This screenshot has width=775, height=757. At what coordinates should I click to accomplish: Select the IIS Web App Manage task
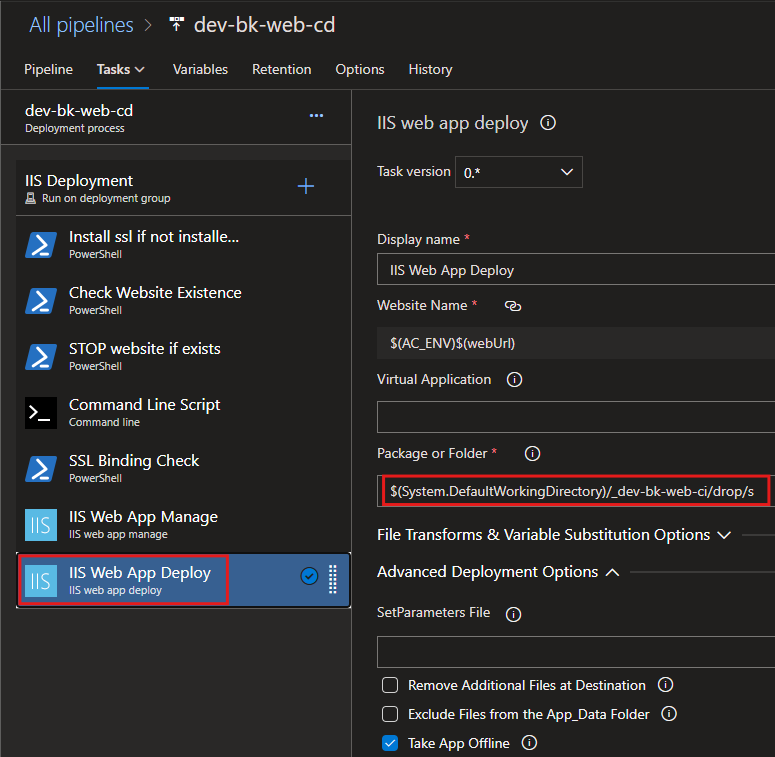(x=183, y=524)
